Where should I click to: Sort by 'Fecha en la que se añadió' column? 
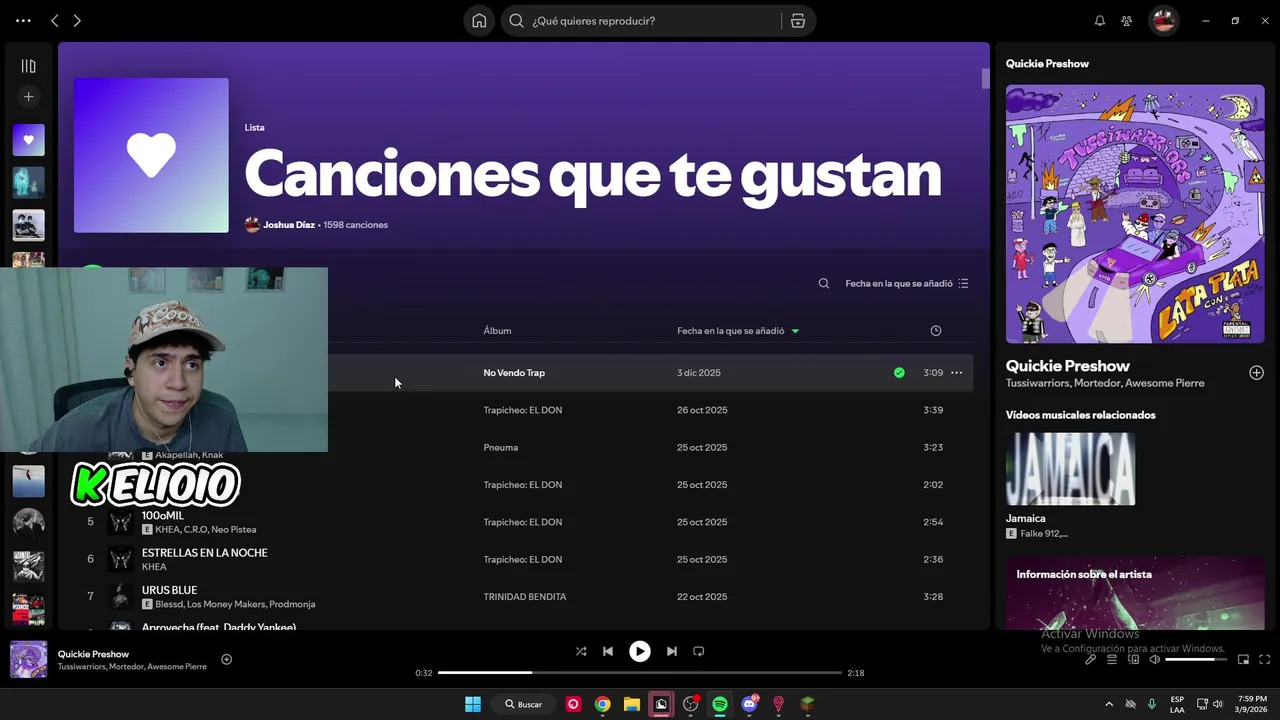point(738,330)
